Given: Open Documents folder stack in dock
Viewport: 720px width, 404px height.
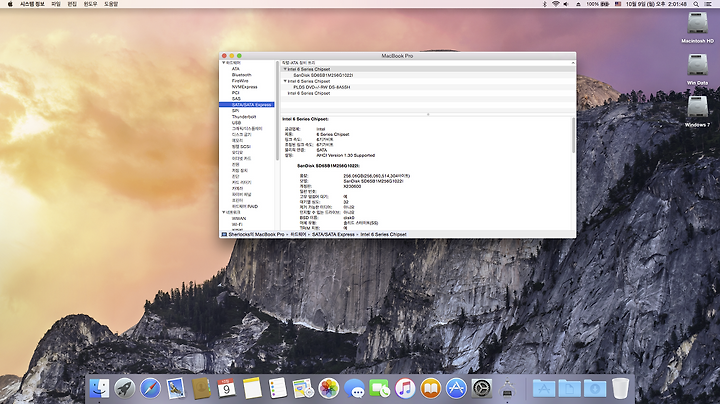Looking at the screenshot, I should [x=569, y=388].
